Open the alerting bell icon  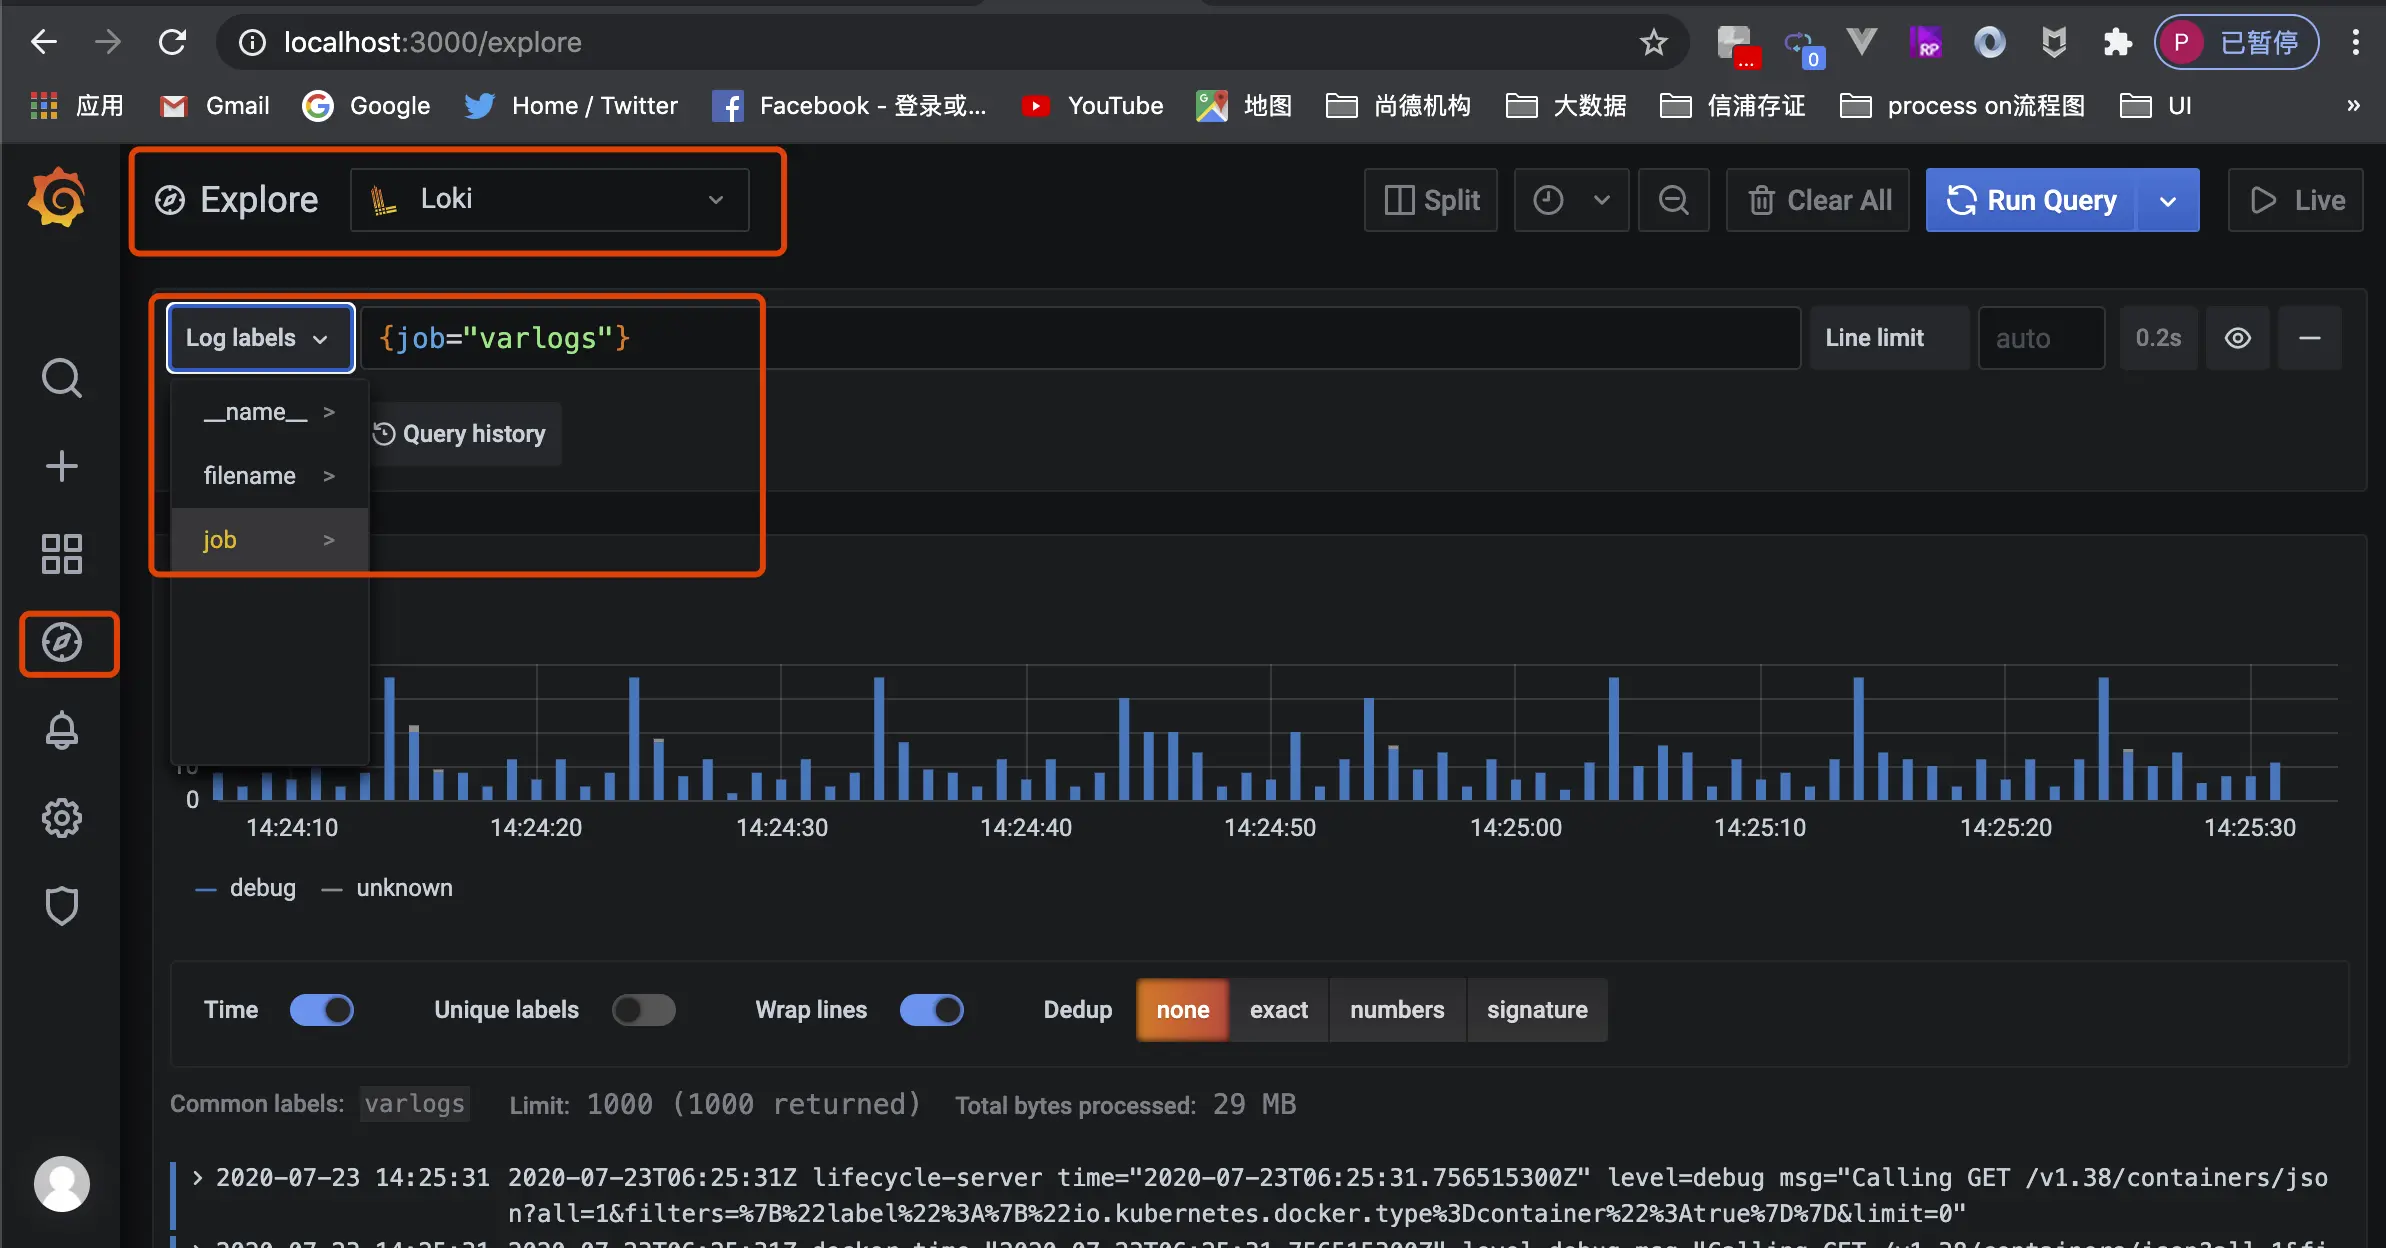(61, 731)
